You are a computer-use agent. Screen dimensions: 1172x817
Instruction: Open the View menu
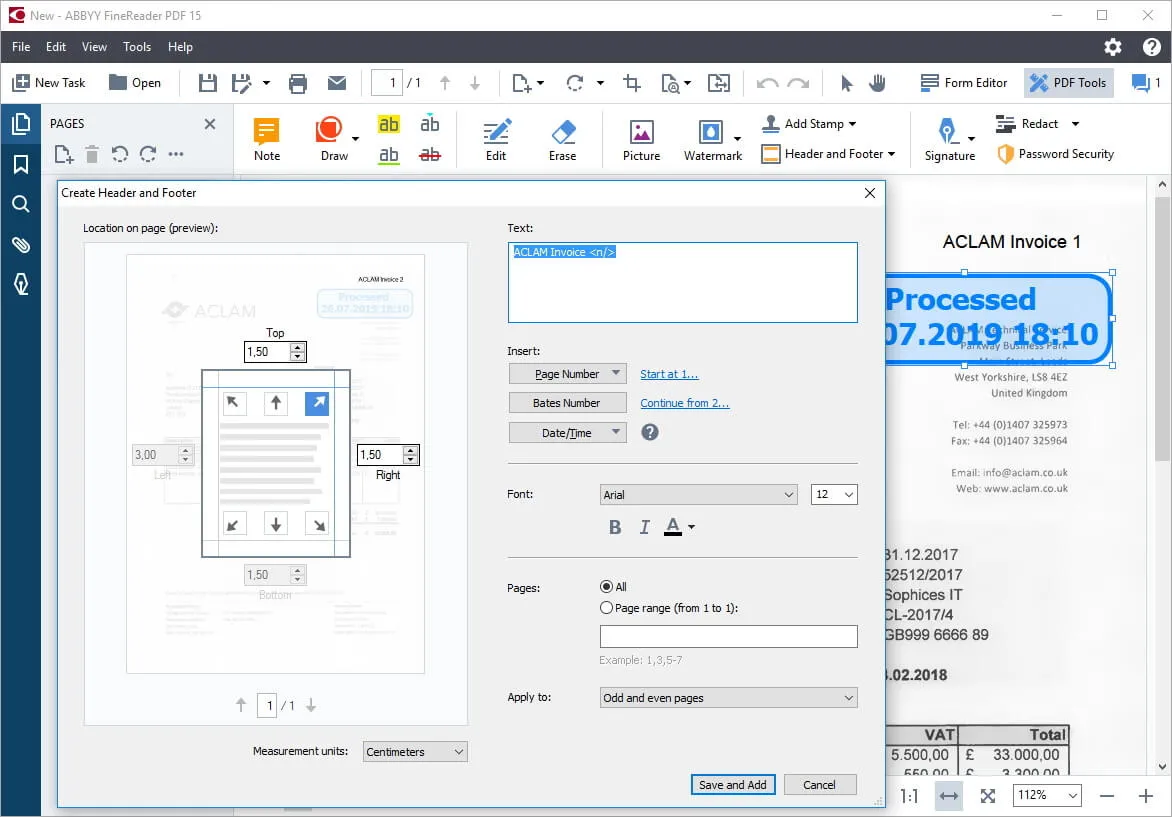coord(94,47)
